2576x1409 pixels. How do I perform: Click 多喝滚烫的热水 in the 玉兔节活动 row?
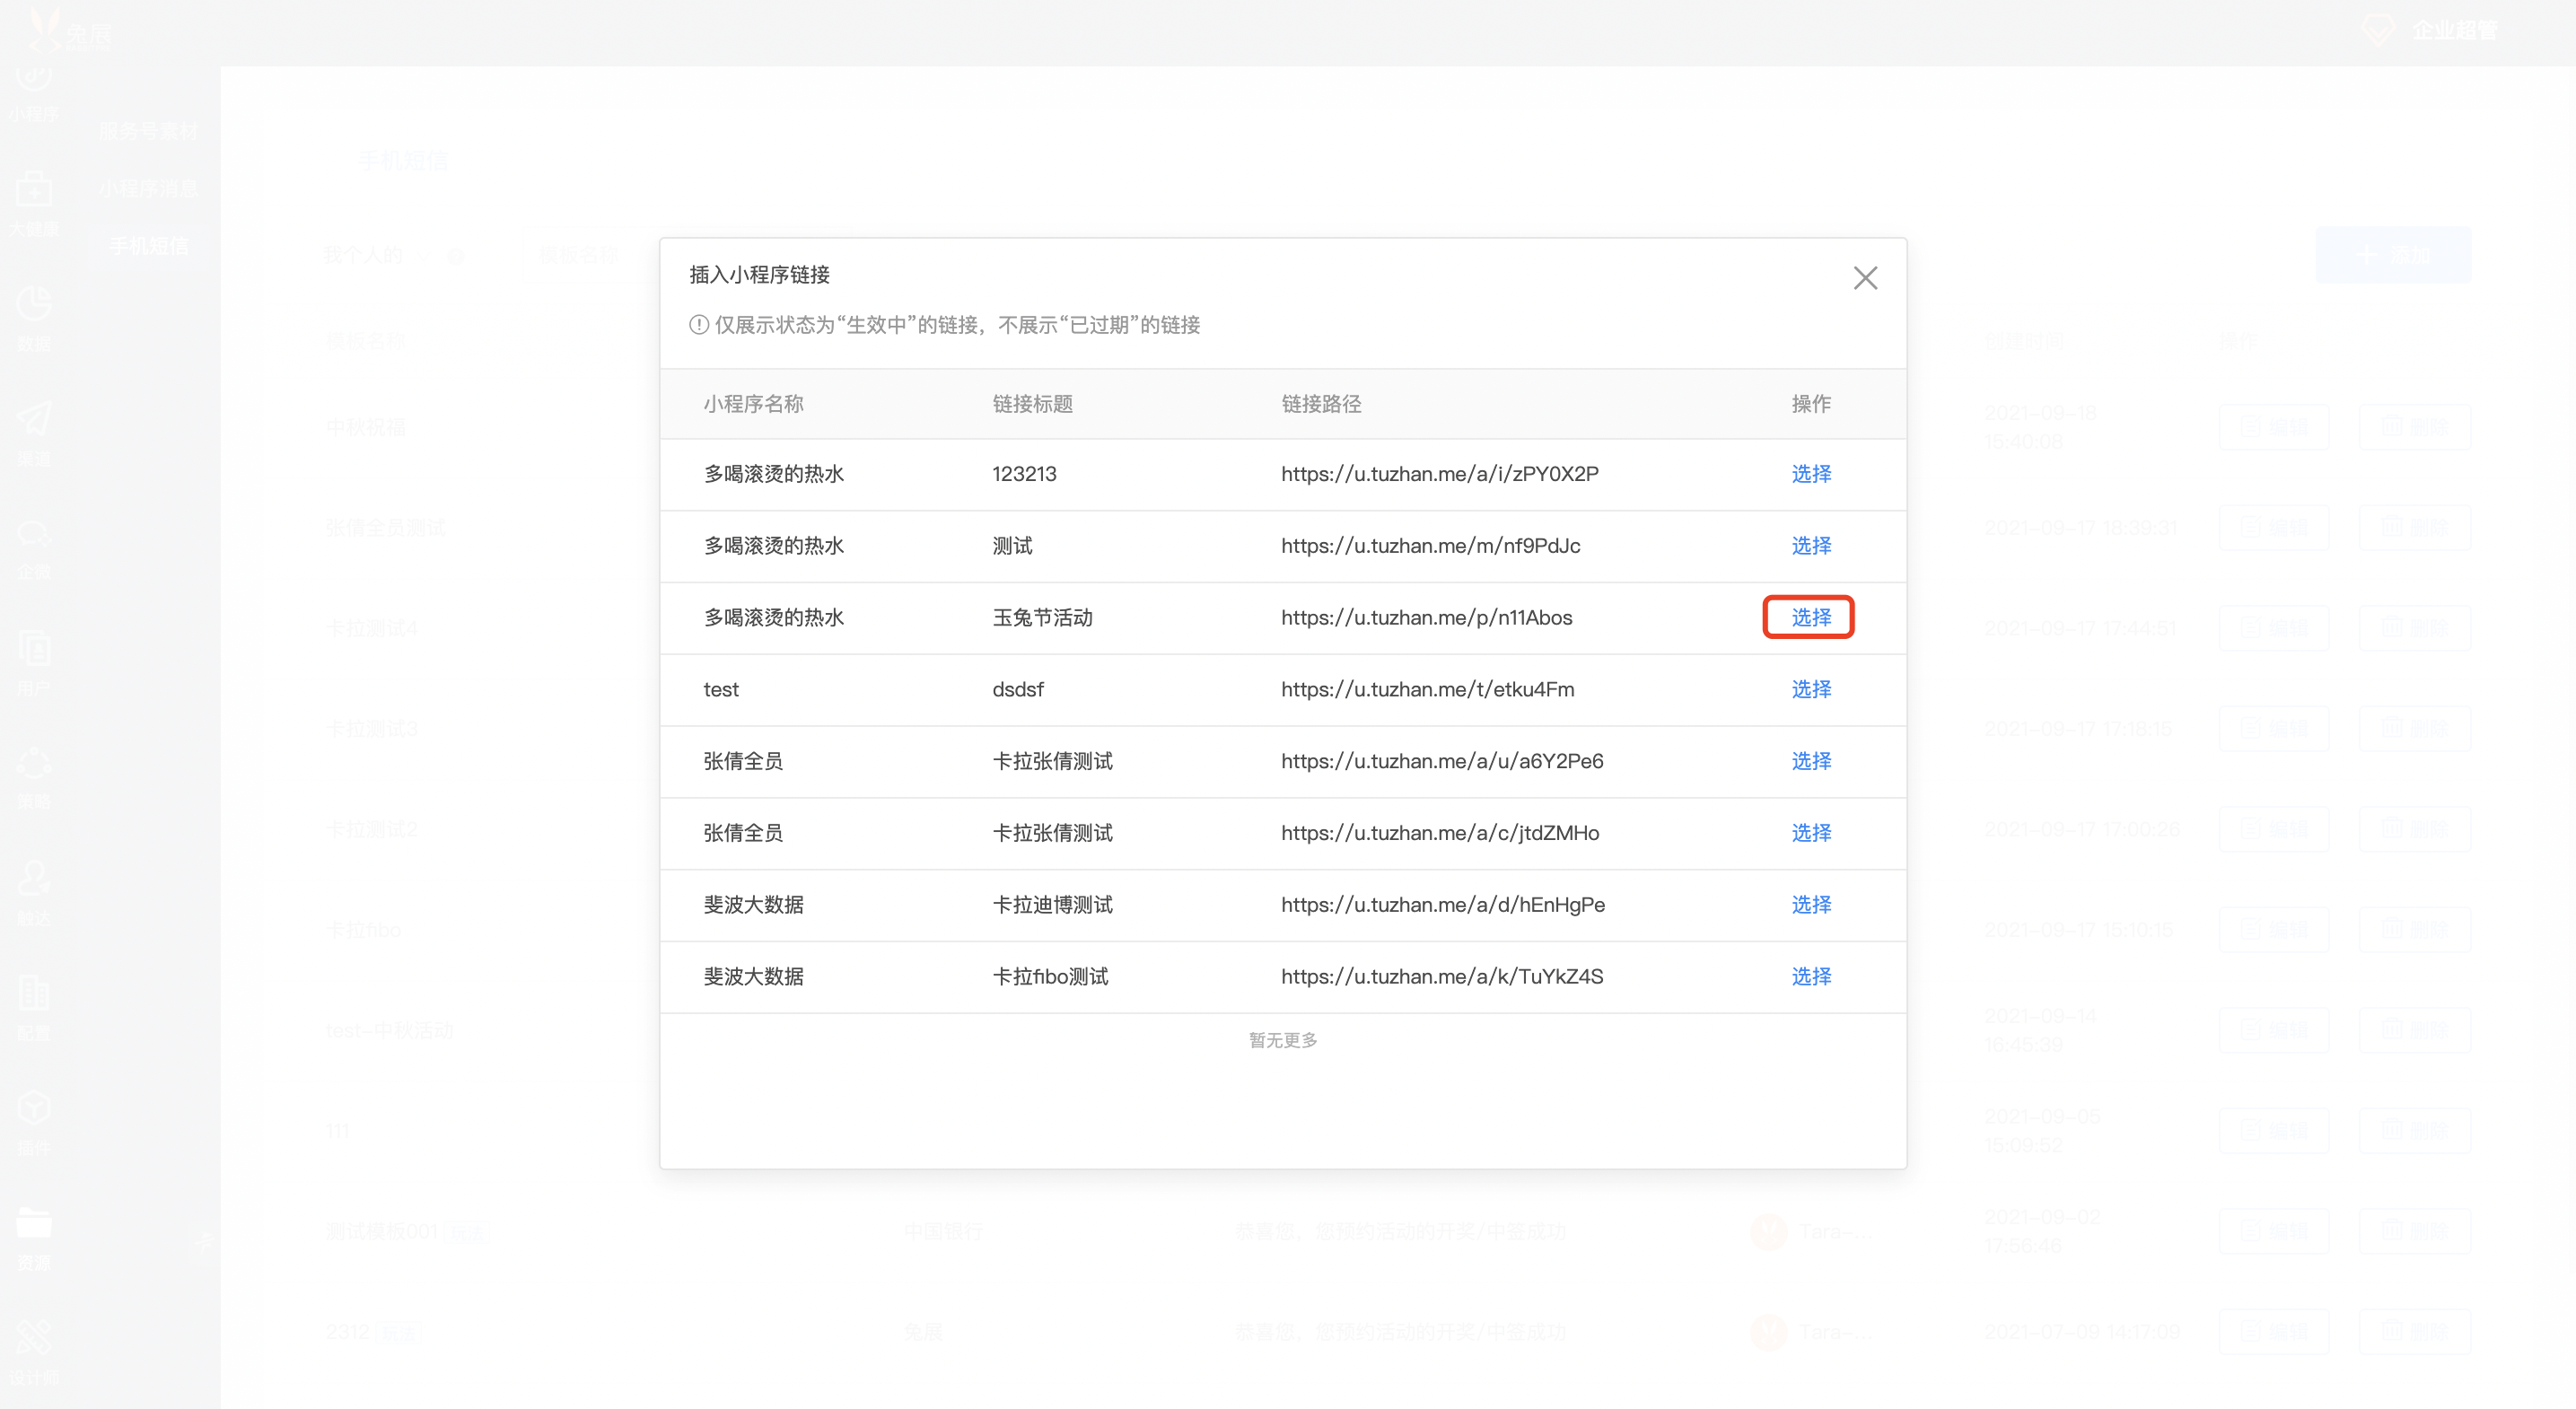pos(774,618)
